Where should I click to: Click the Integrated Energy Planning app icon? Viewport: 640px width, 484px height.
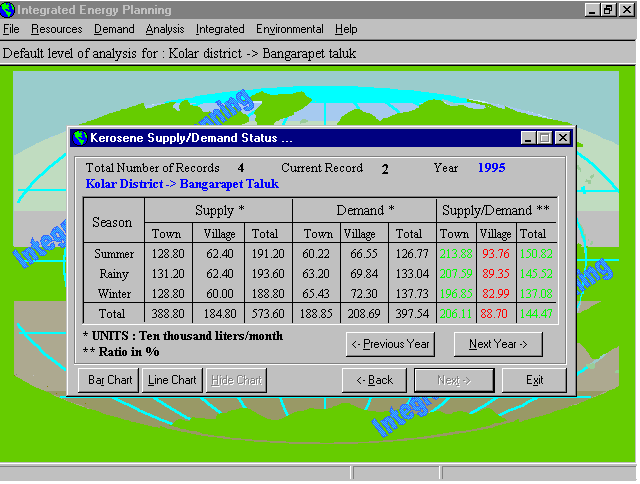(x=9, y=9)
